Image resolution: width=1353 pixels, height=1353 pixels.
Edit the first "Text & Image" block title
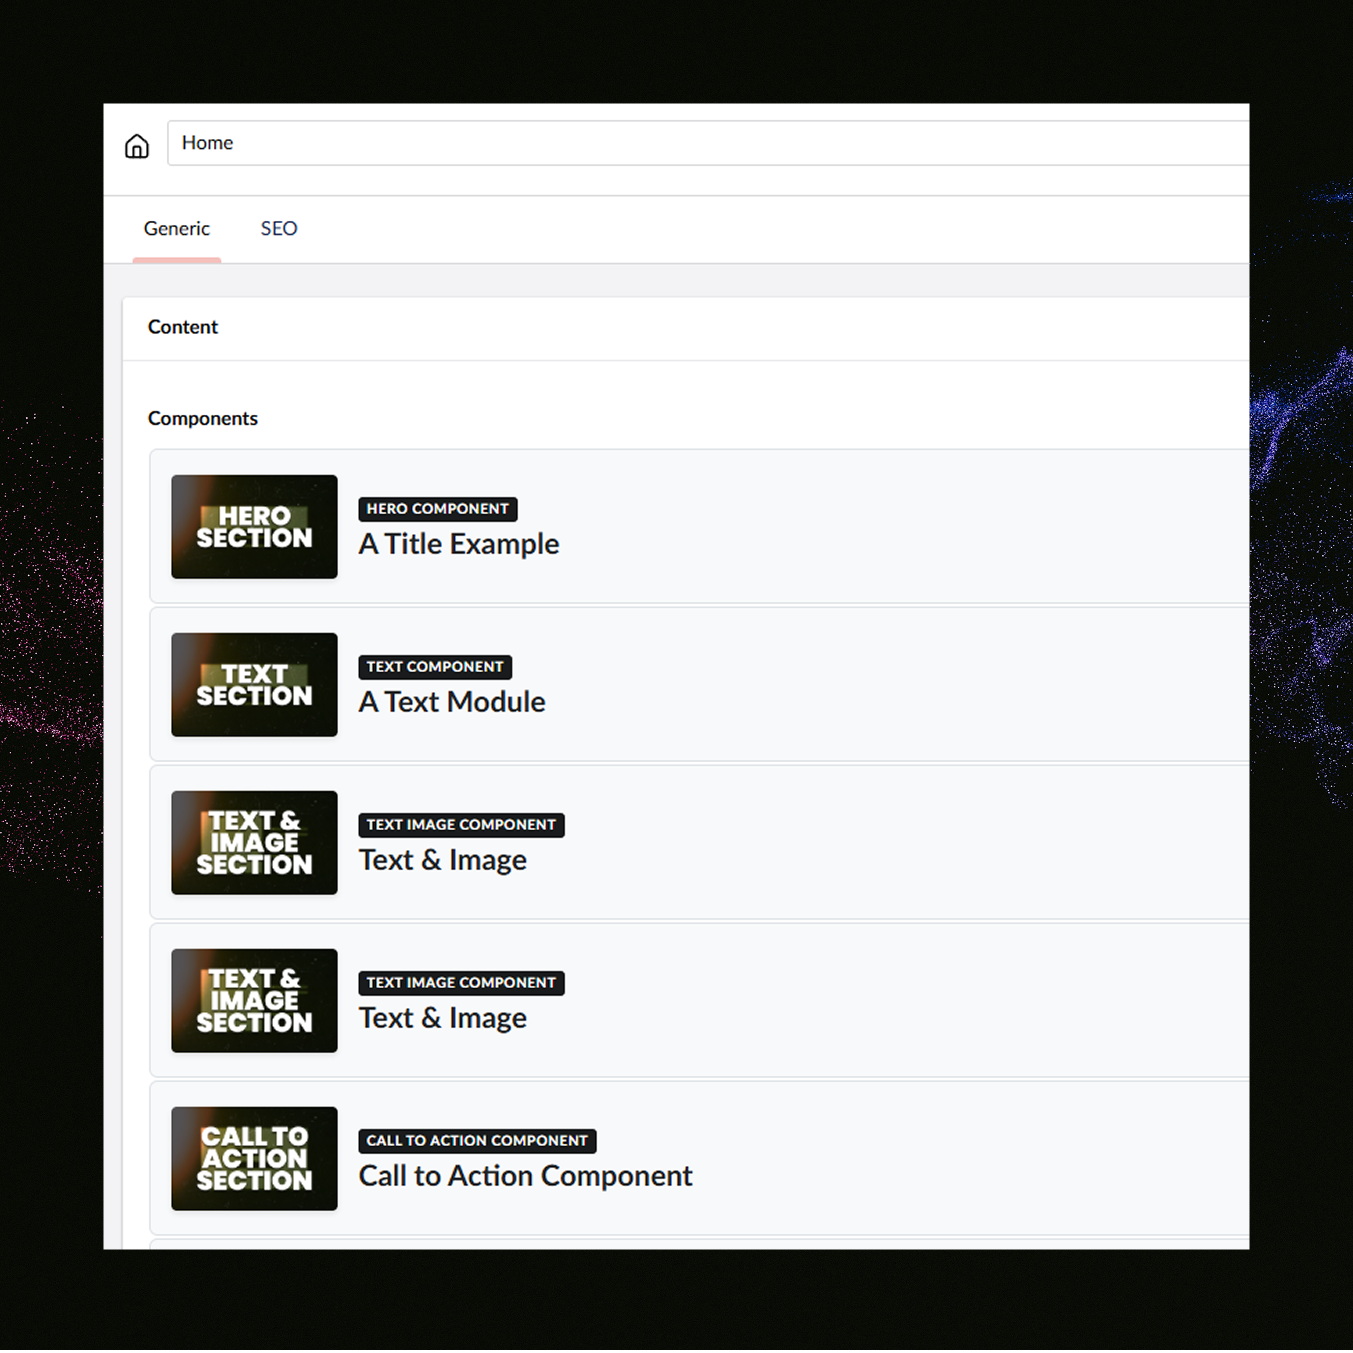point(443,861)
